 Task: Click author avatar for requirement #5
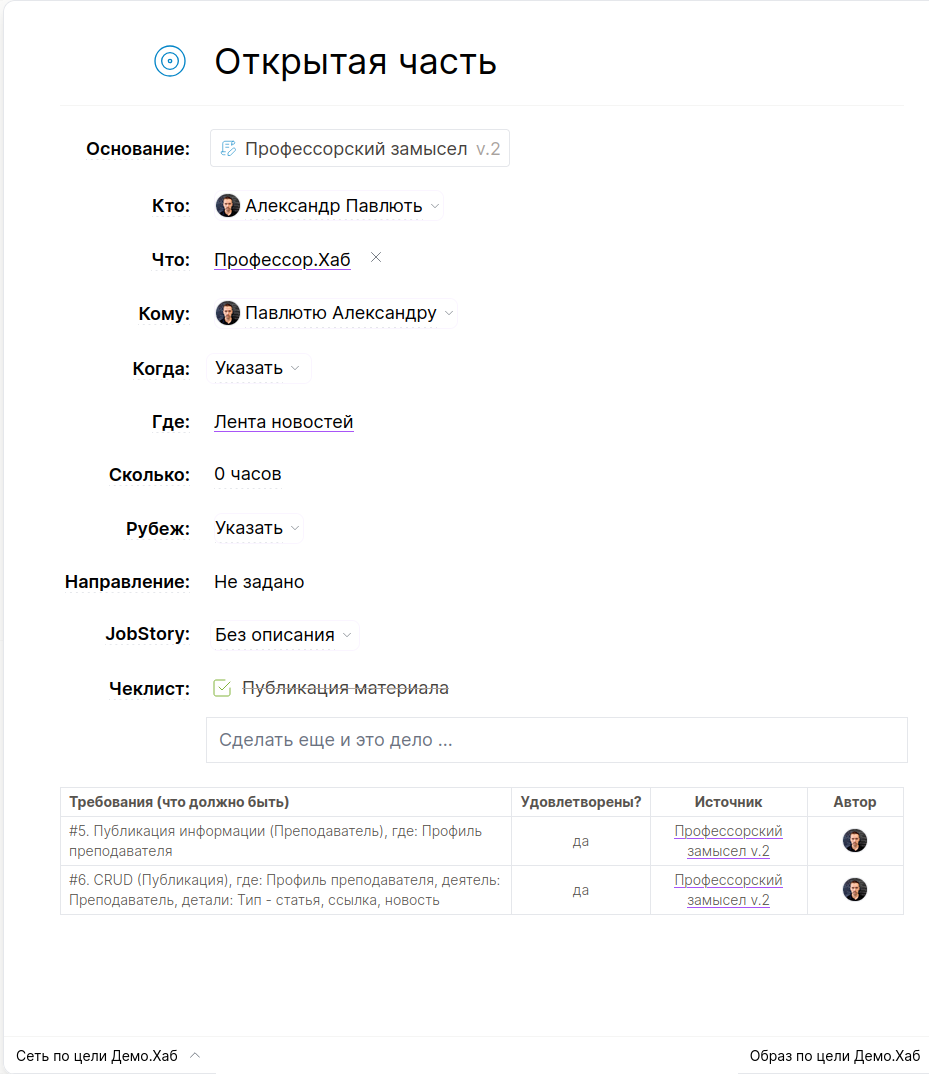(854, 841)
